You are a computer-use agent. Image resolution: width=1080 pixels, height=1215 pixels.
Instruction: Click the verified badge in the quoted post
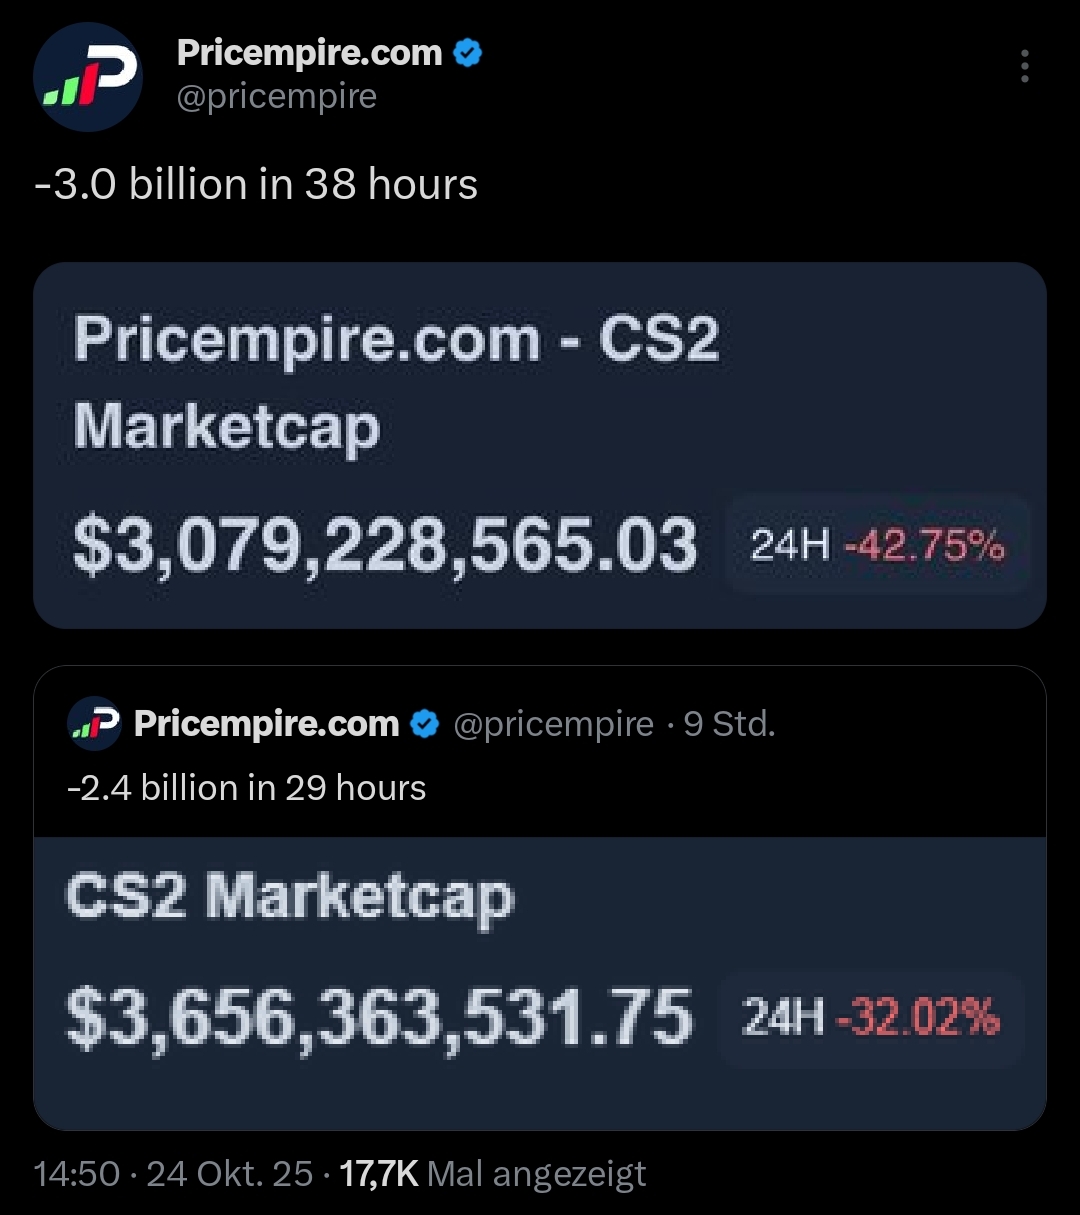(425, 724)
